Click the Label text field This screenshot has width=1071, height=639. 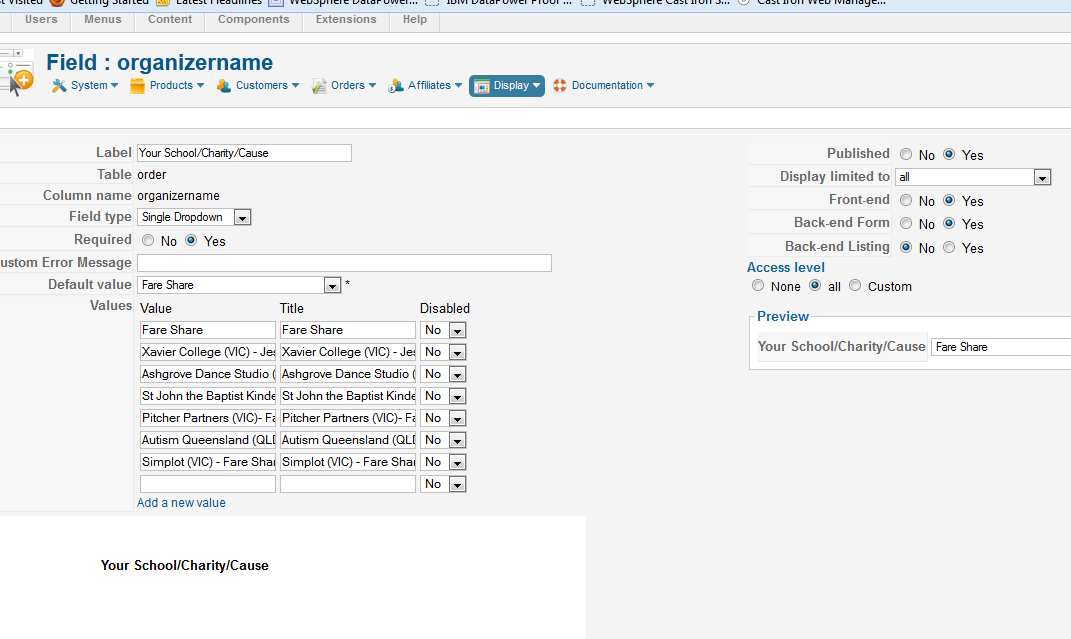[245, 153]
